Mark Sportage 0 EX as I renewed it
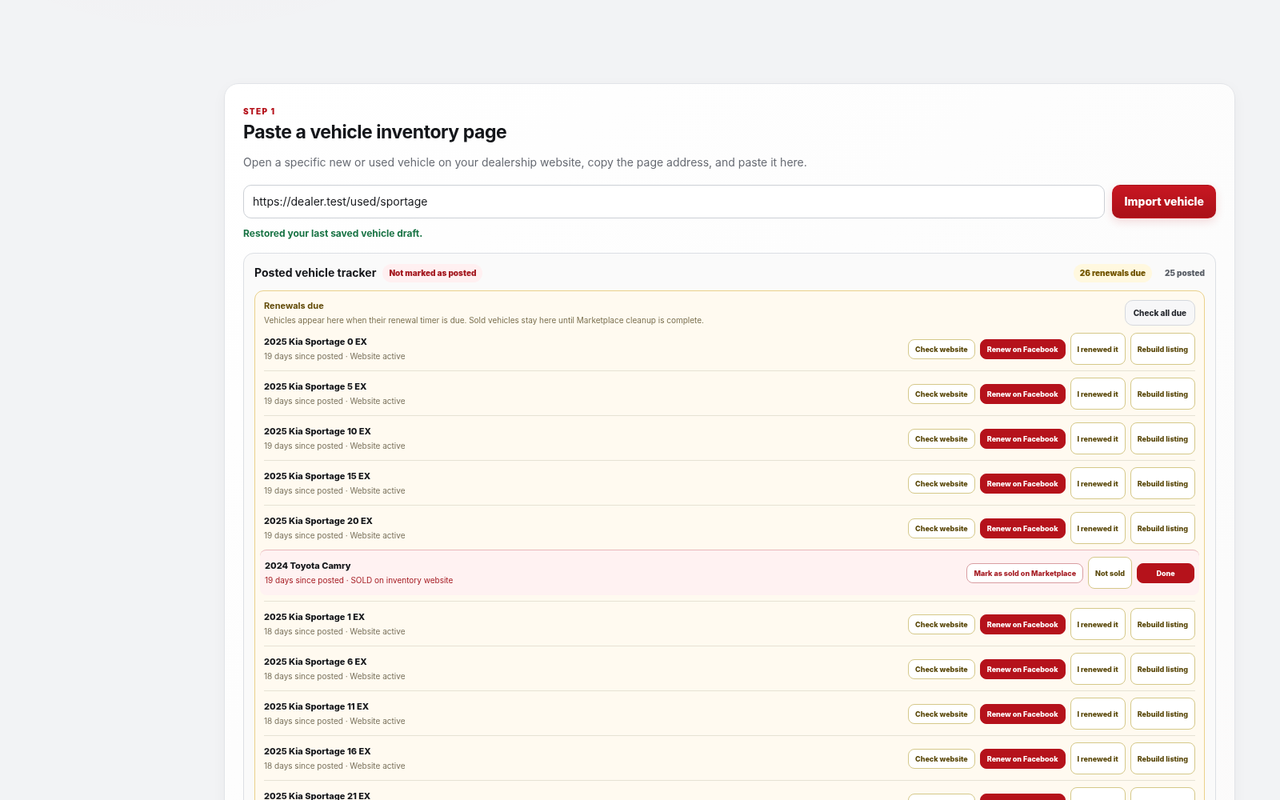Screen dimensions: 1280x800 click(x=1097, y=349)
